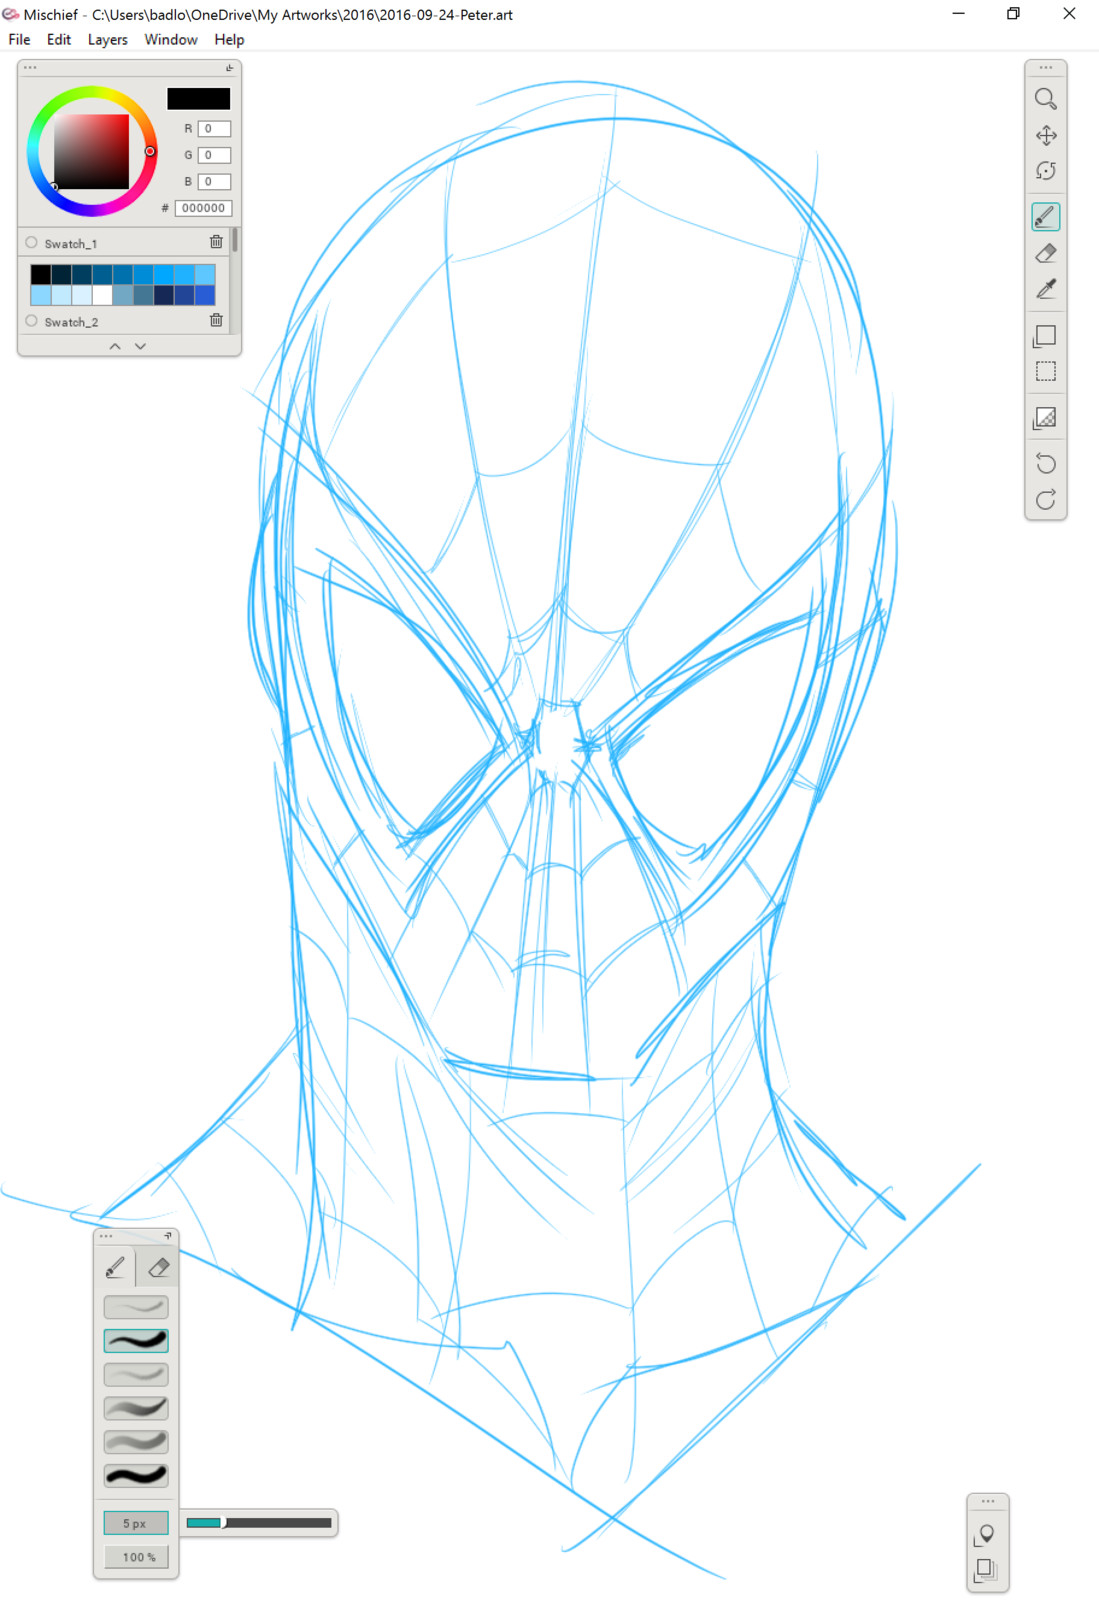Move swatch list down with chevron
Viewport: 1099px width, 1600px height.
tap(140, 346)
